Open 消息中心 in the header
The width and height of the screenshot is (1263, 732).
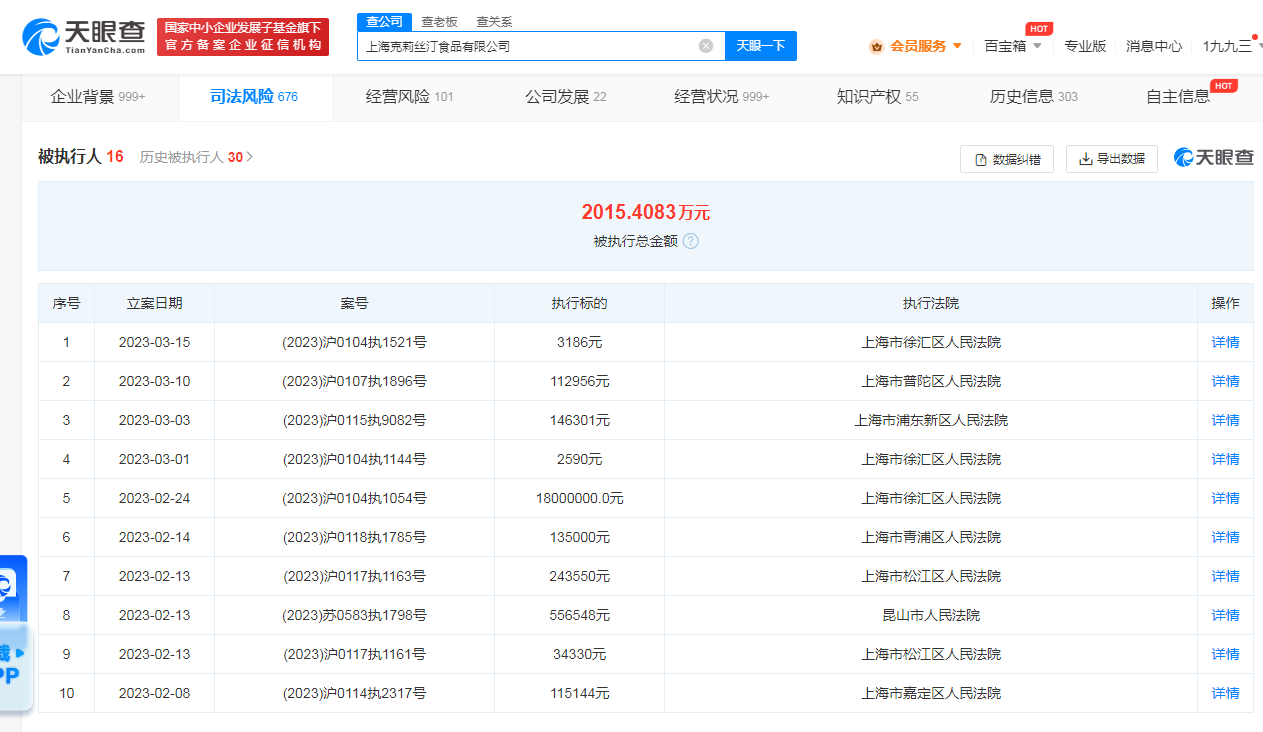pyautogui.click(x=1153, y=46)
